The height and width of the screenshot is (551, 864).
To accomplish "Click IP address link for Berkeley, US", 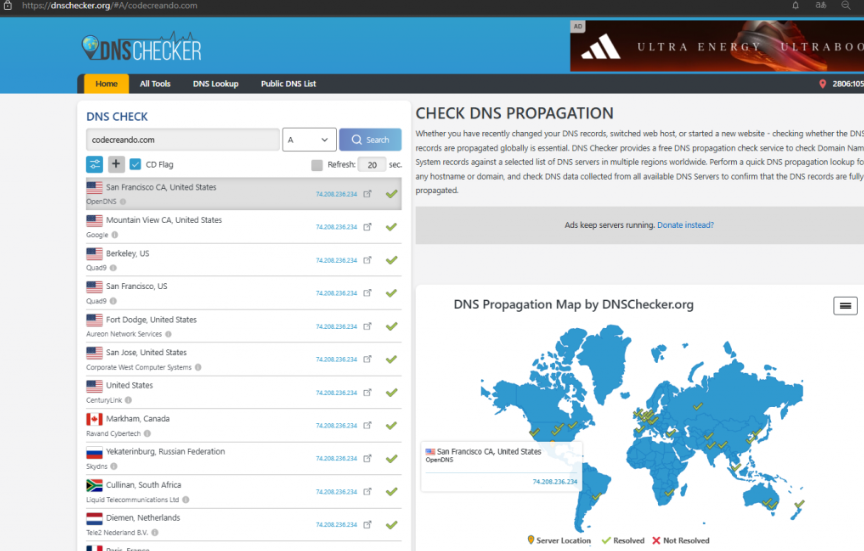I will [336, 260].
